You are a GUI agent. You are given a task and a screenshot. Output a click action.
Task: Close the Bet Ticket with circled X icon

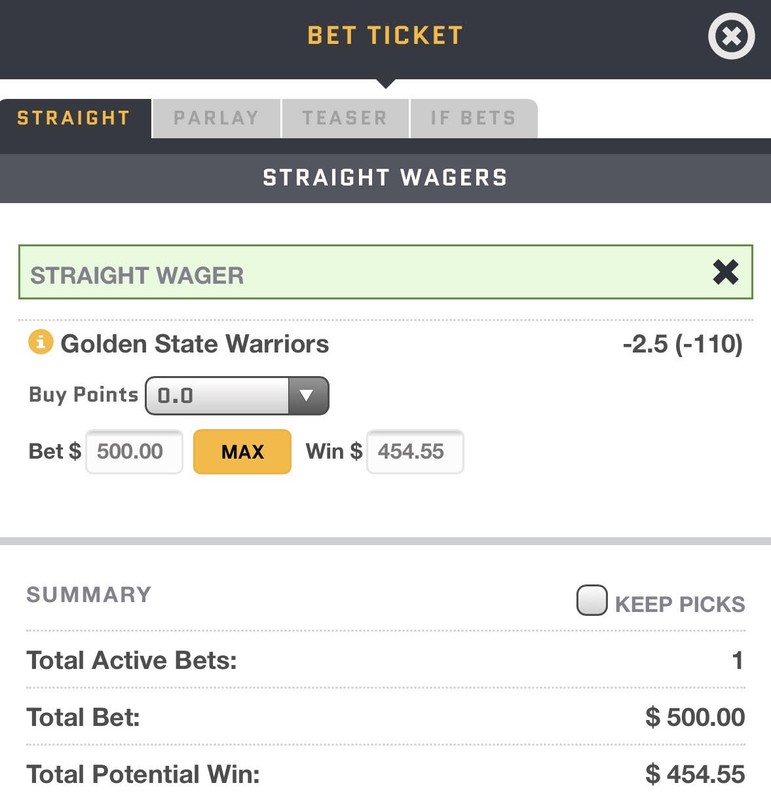tap(731, 36)
